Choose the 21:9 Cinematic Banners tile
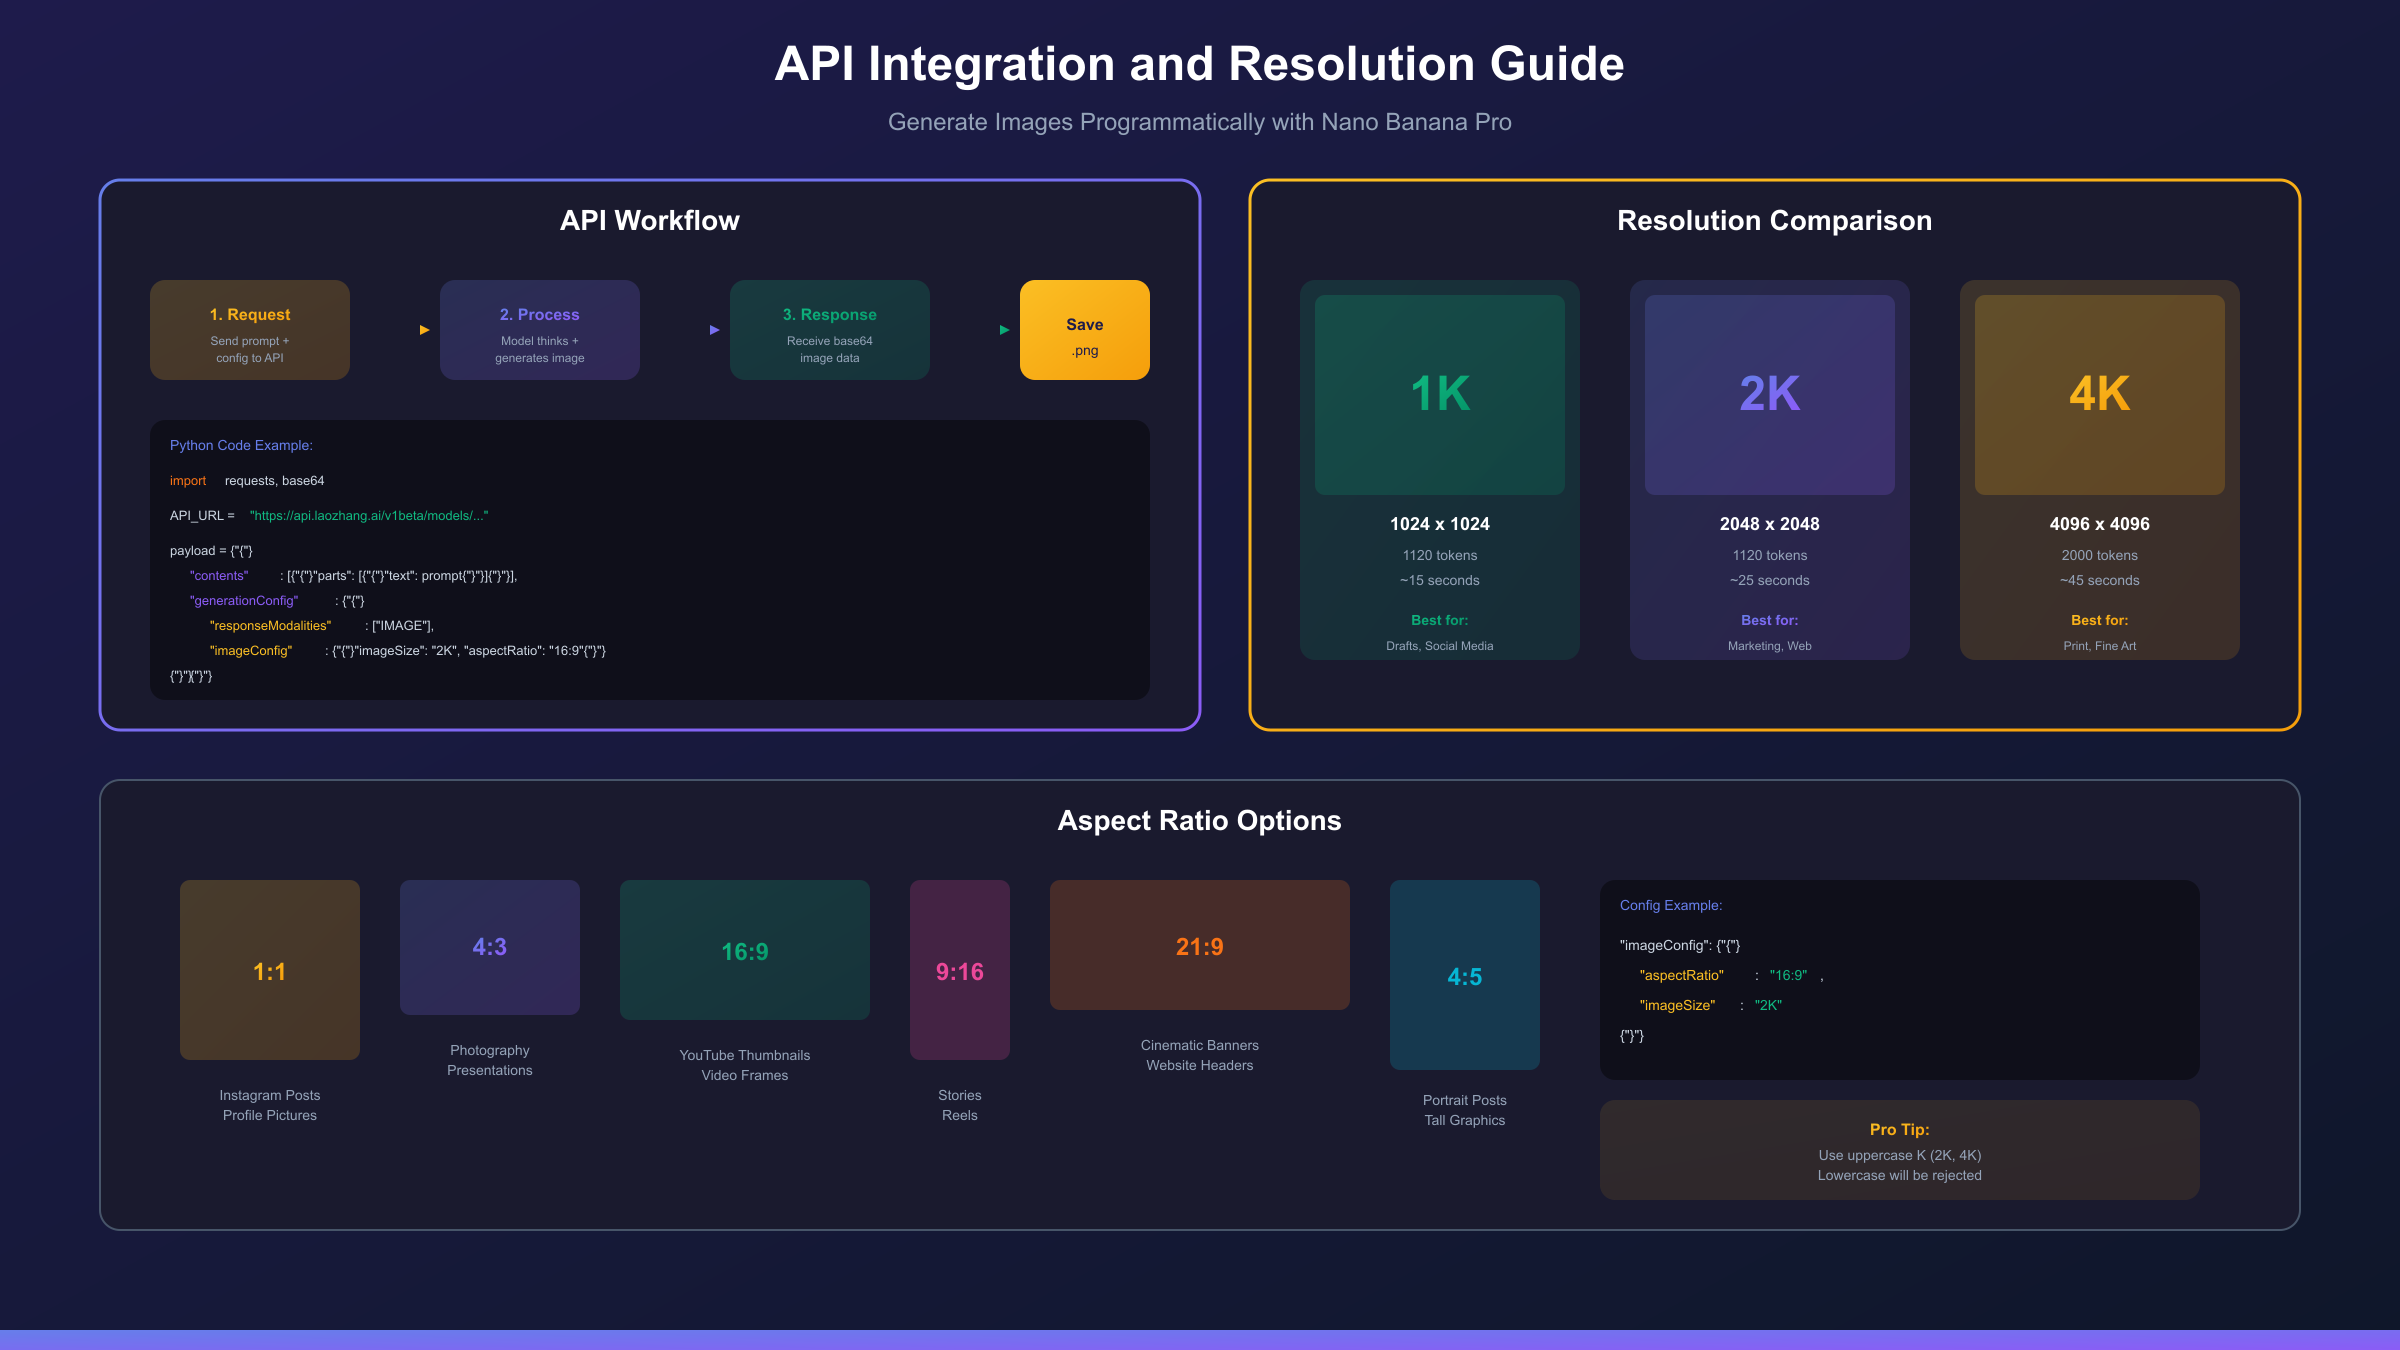The image size is (2400, 1350). (1199, 944)
